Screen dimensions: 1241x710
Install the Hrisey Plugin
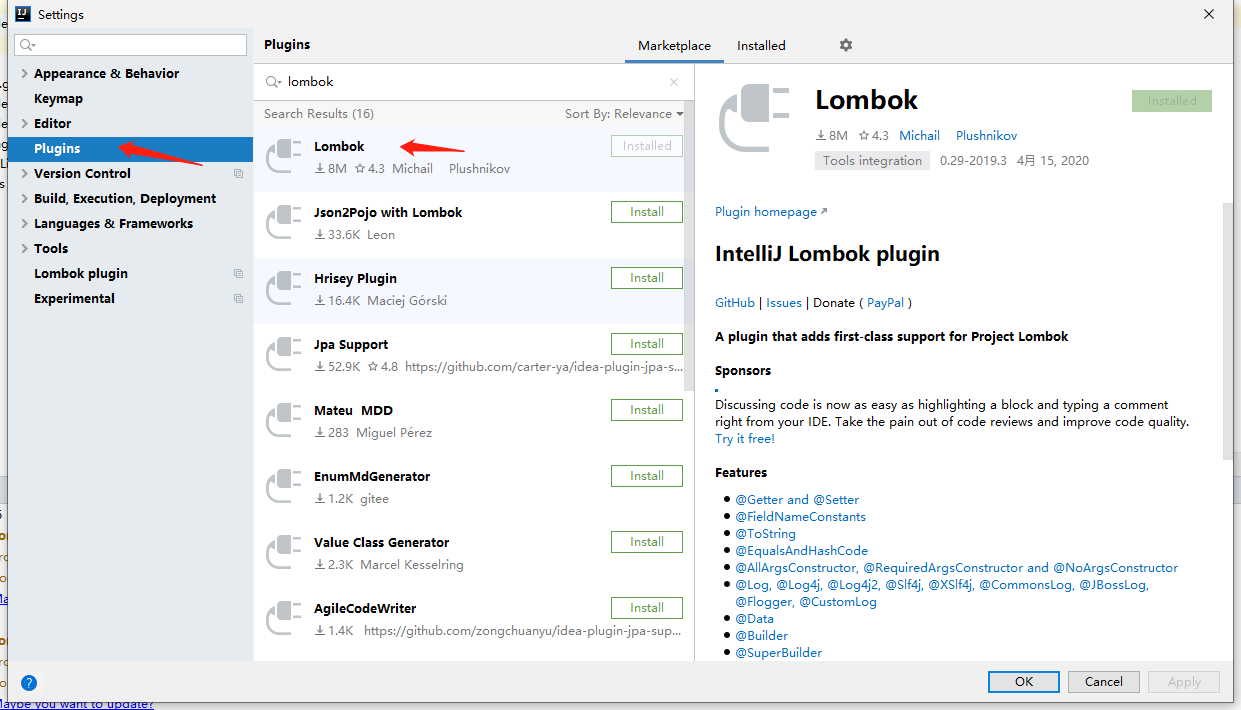pyautogui.click(x=647, y=278)
